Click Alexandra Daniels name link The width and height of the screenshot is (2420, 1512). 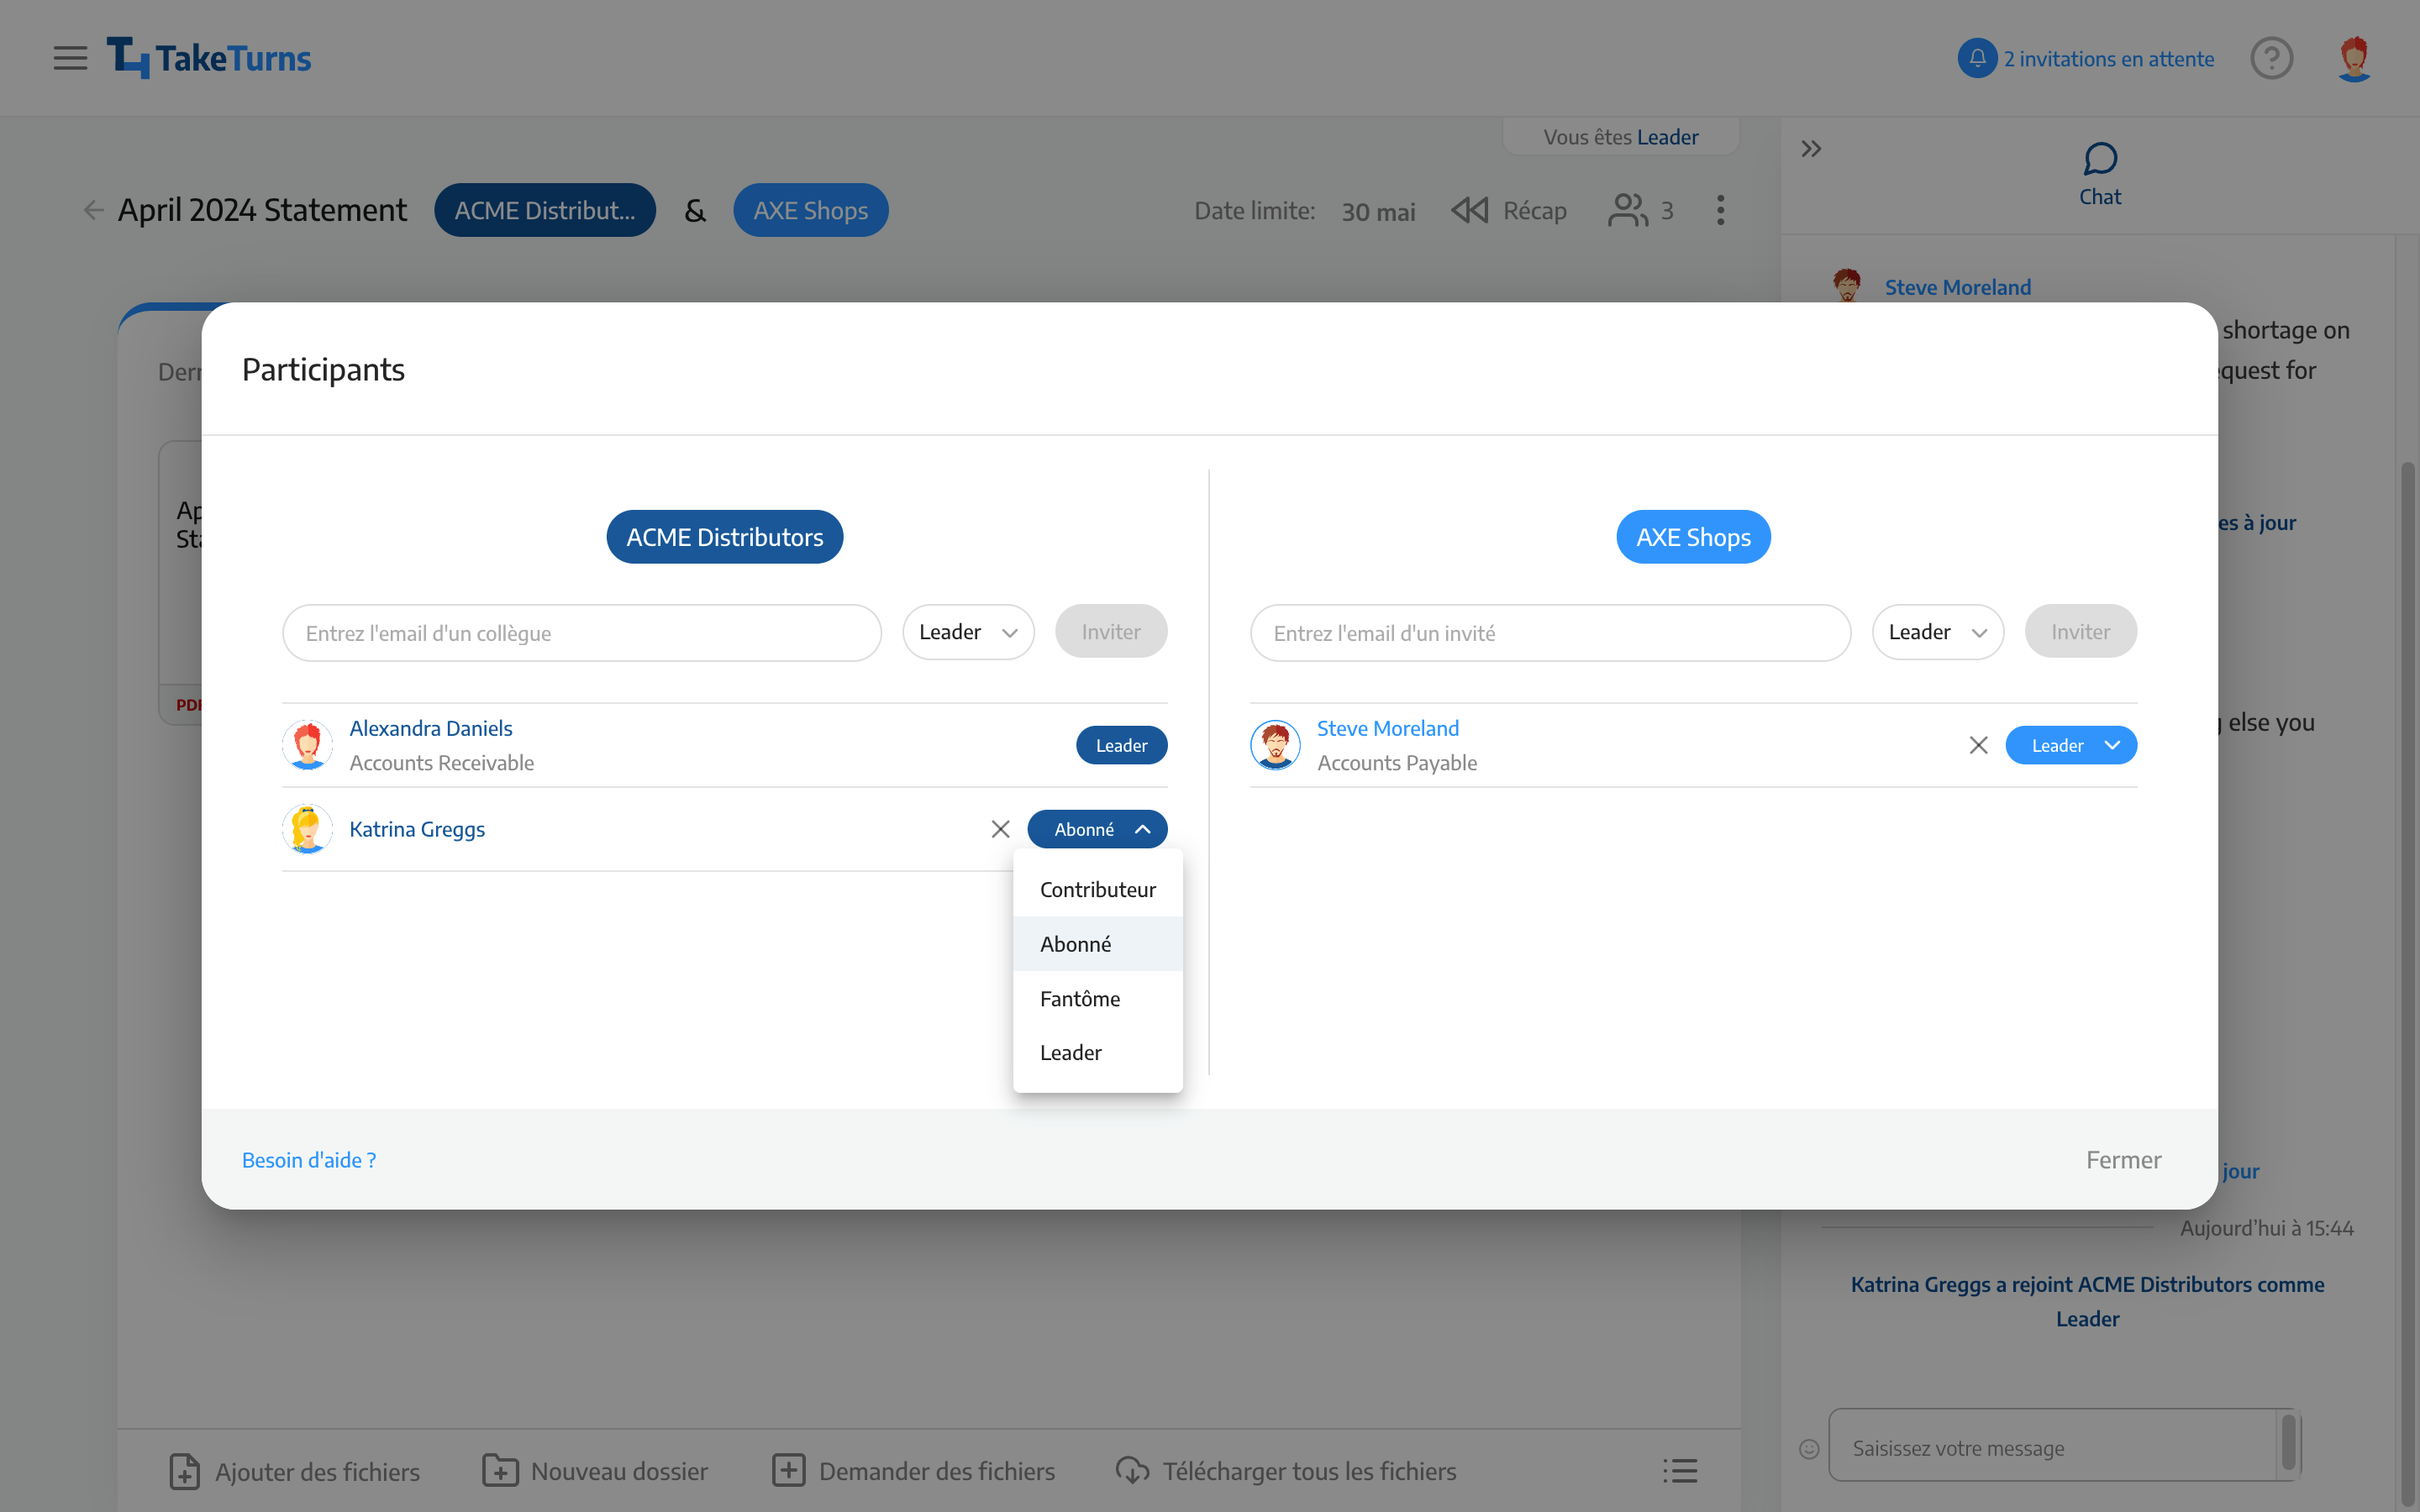(431, 728)
